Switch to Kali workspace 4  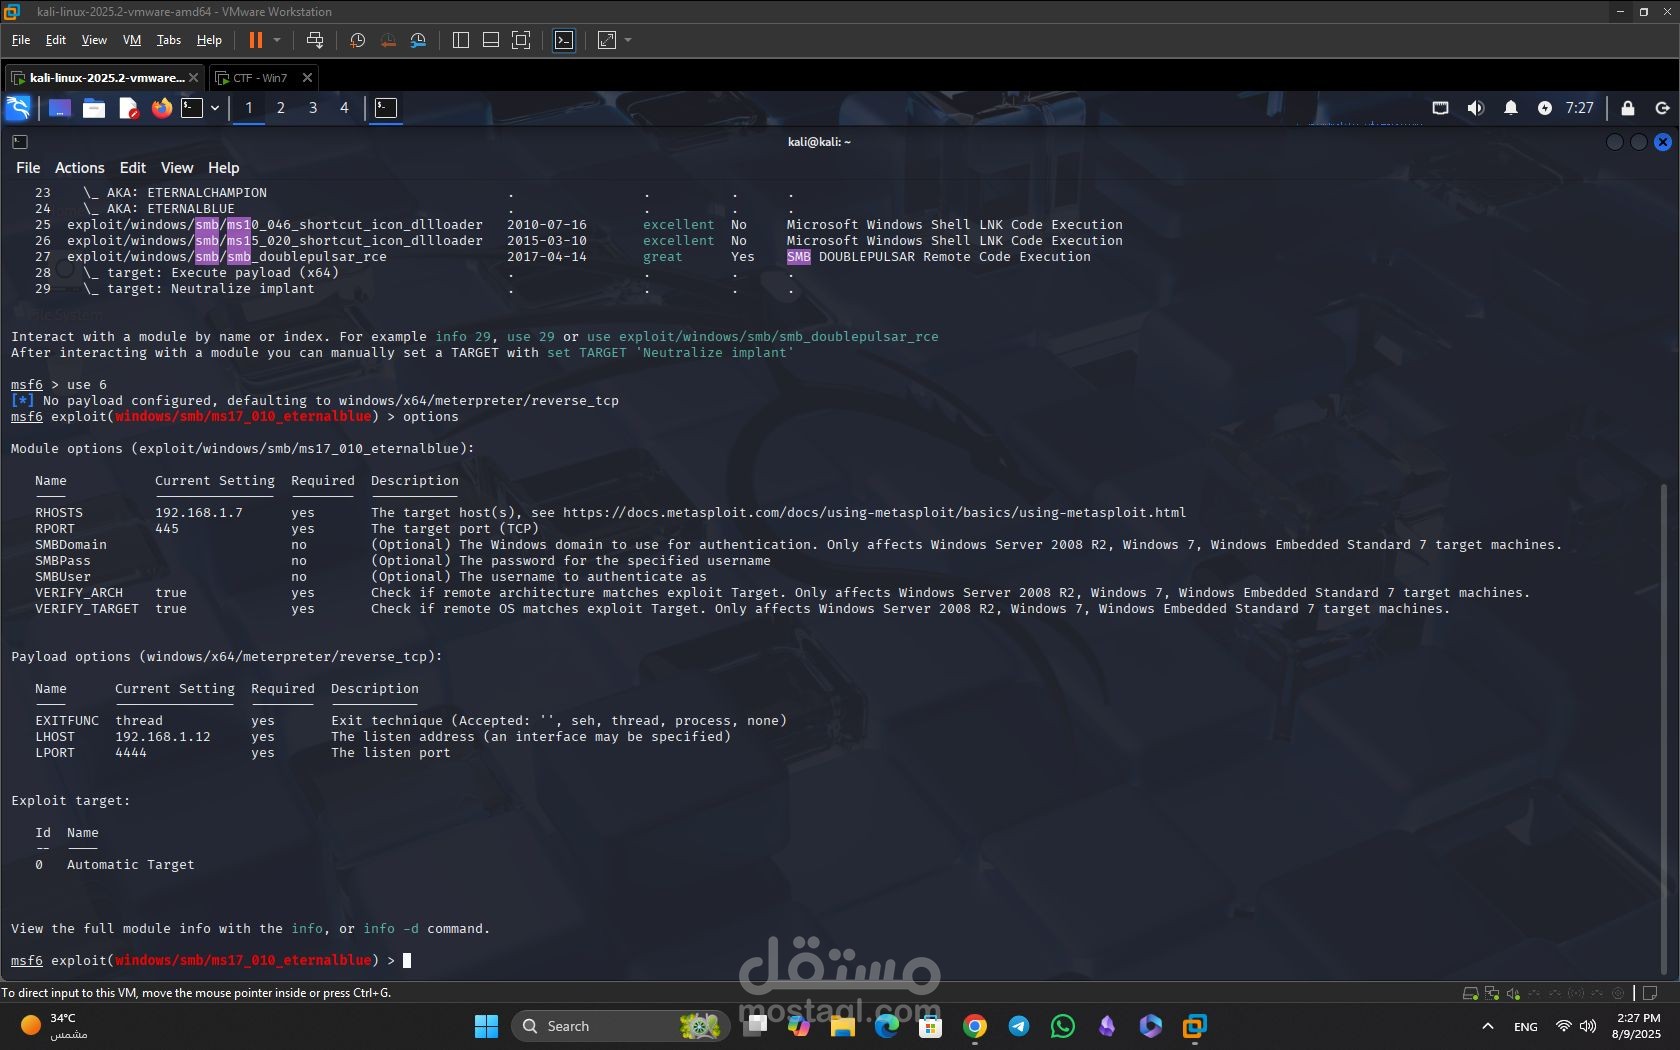[x=344, y=108]
